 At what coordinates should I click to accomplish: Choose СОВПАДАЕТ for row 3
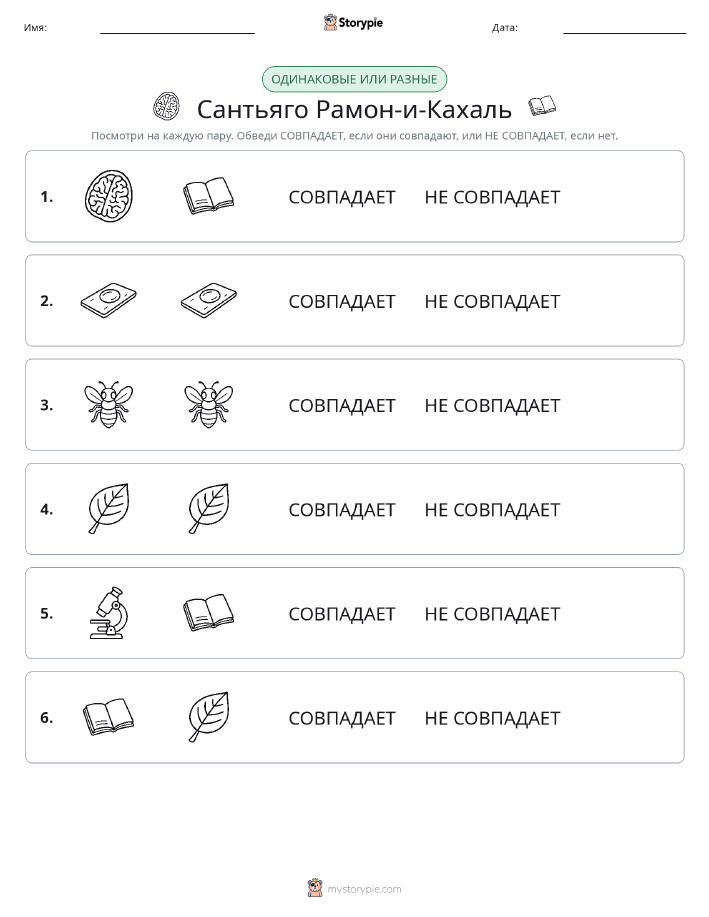[342, 406]
